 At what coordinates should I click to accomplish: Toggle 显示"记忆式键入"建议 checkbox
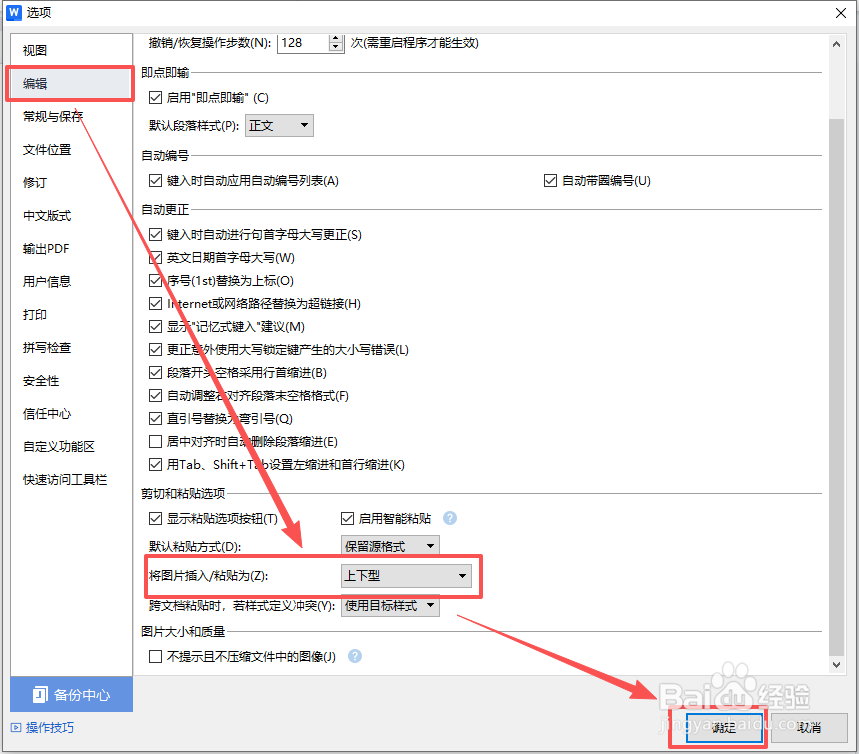pyautogui.click(x=156, y=327)
